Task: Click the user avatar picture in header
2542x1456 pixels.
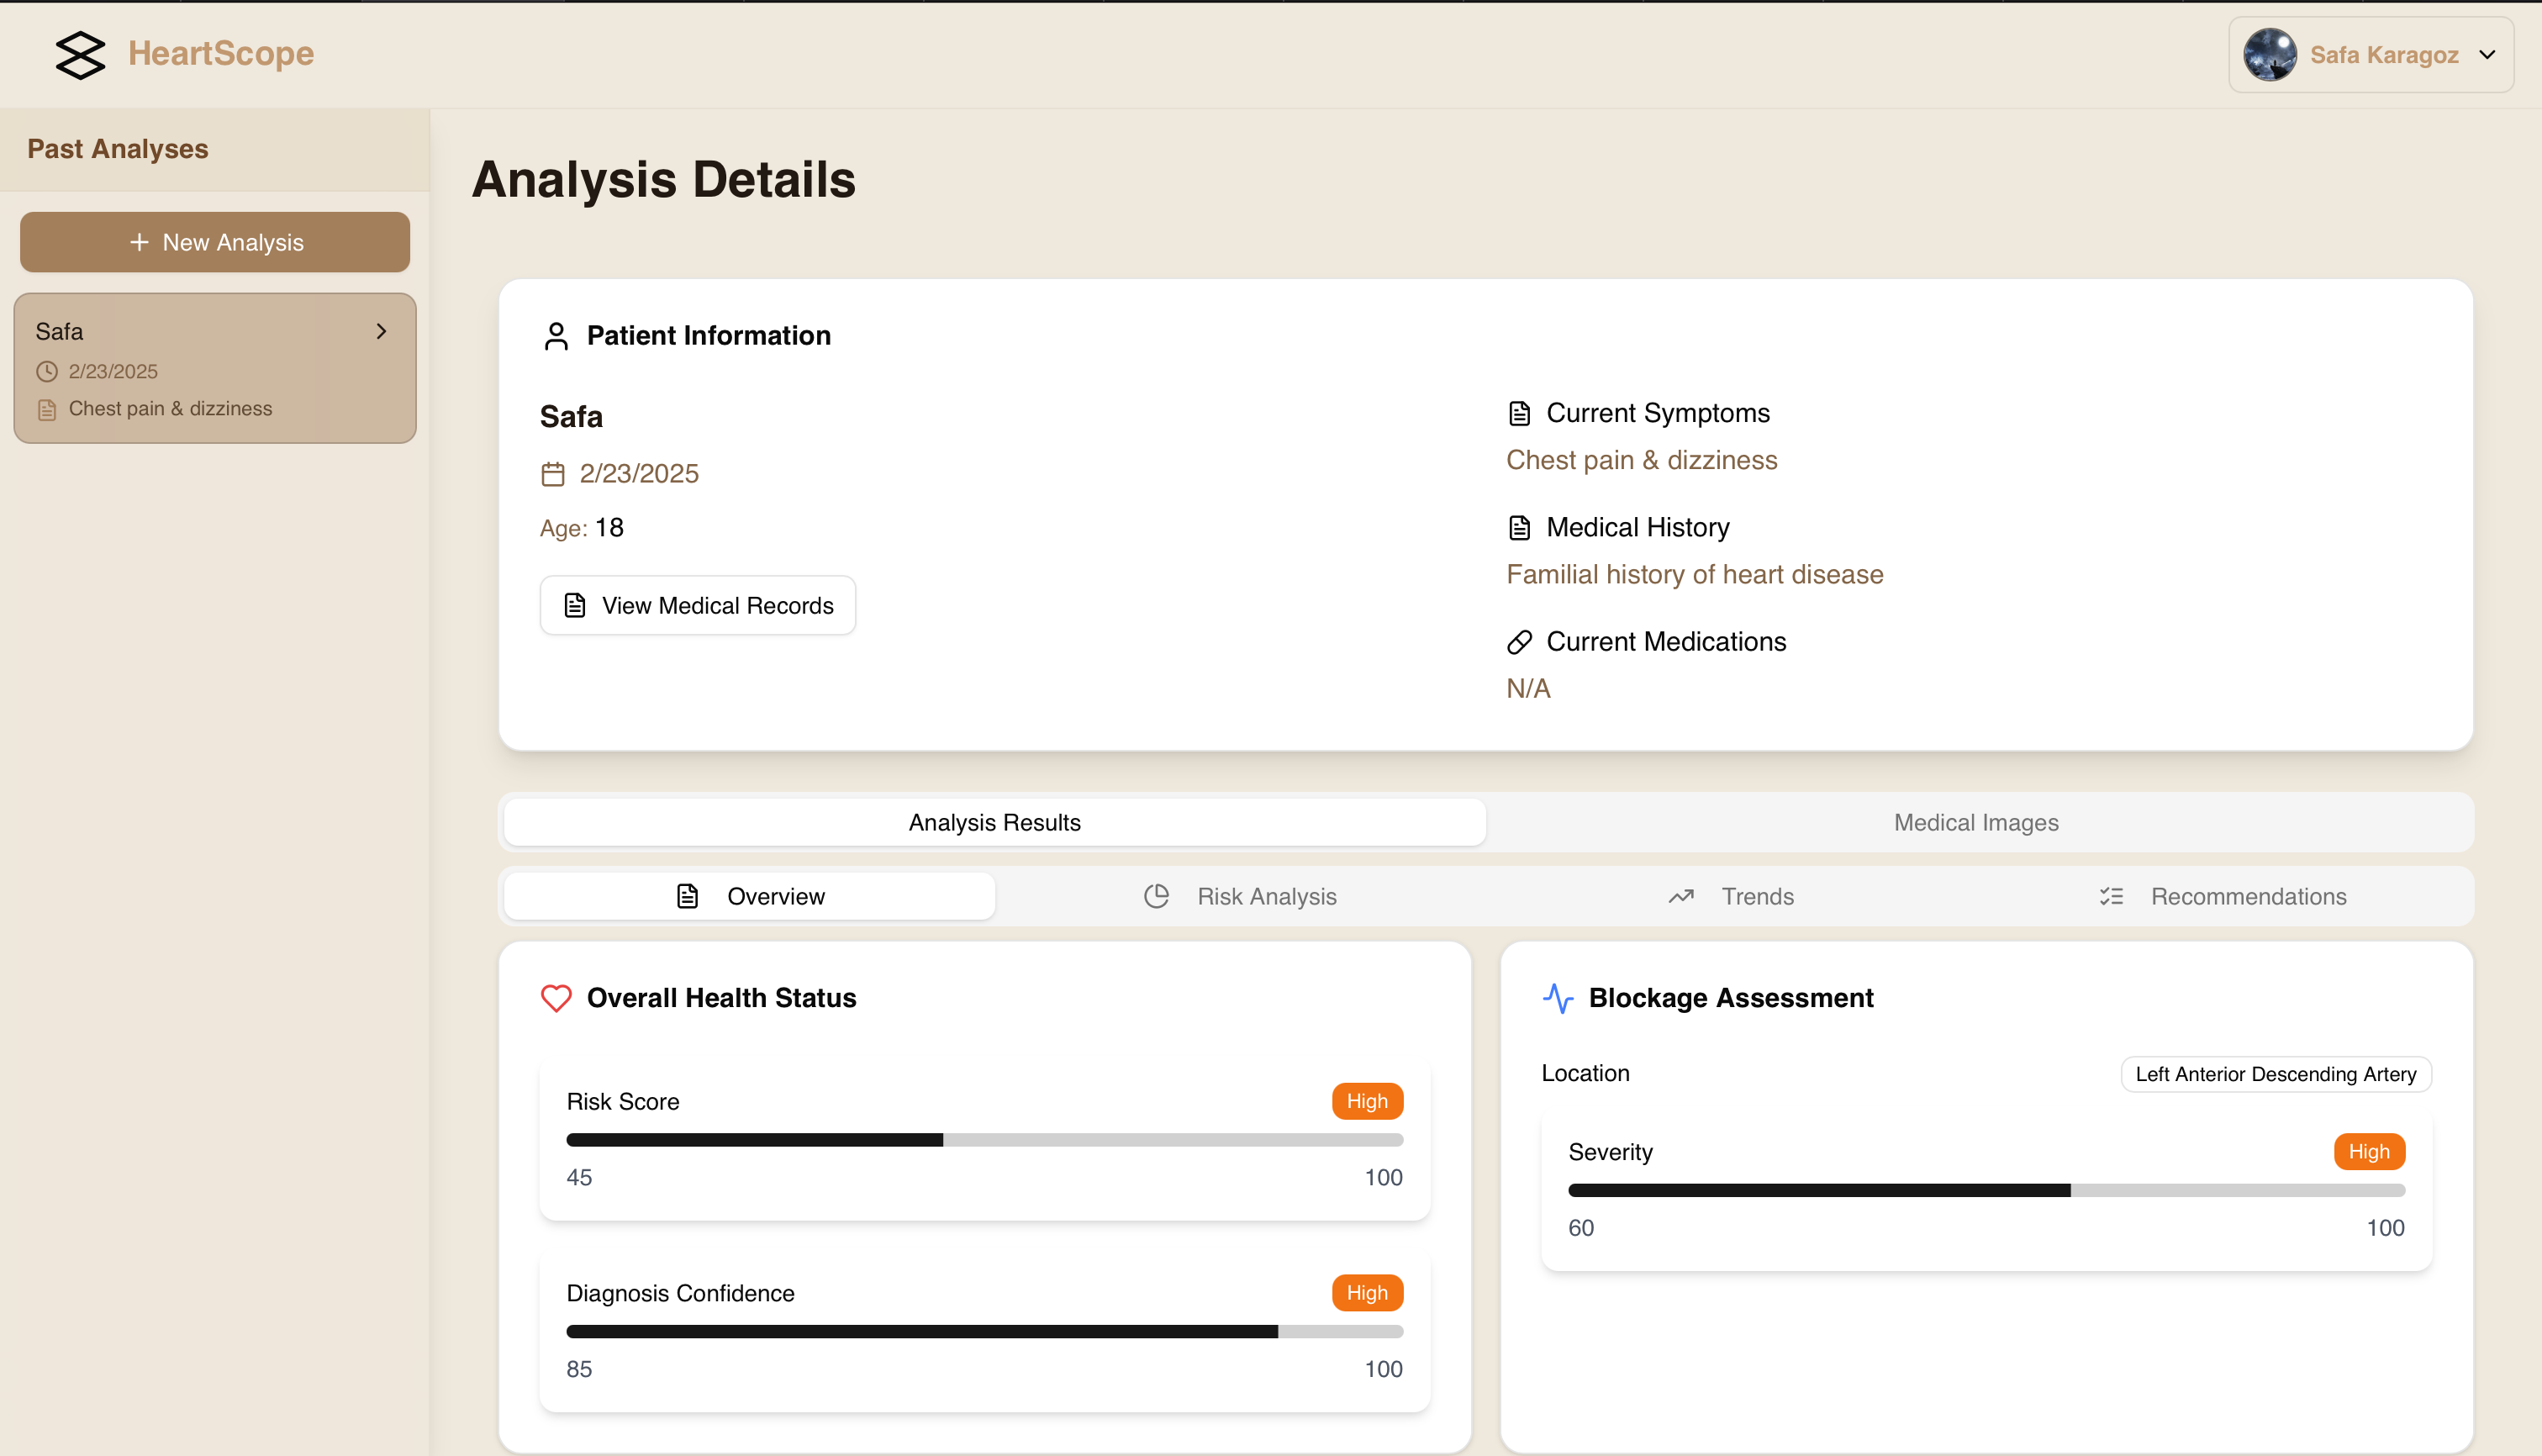Action: [x=2269, y=54]
